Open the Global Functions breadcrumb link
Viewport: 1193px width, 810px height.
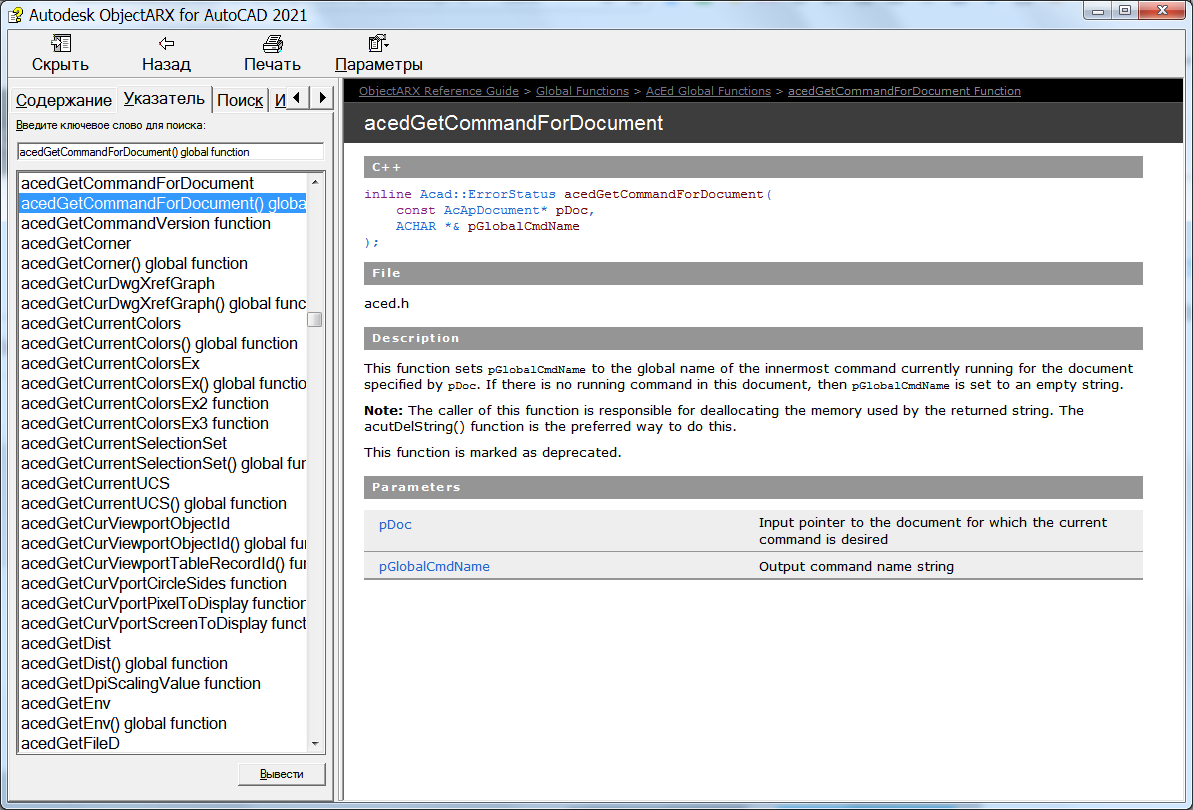point(582,91)
